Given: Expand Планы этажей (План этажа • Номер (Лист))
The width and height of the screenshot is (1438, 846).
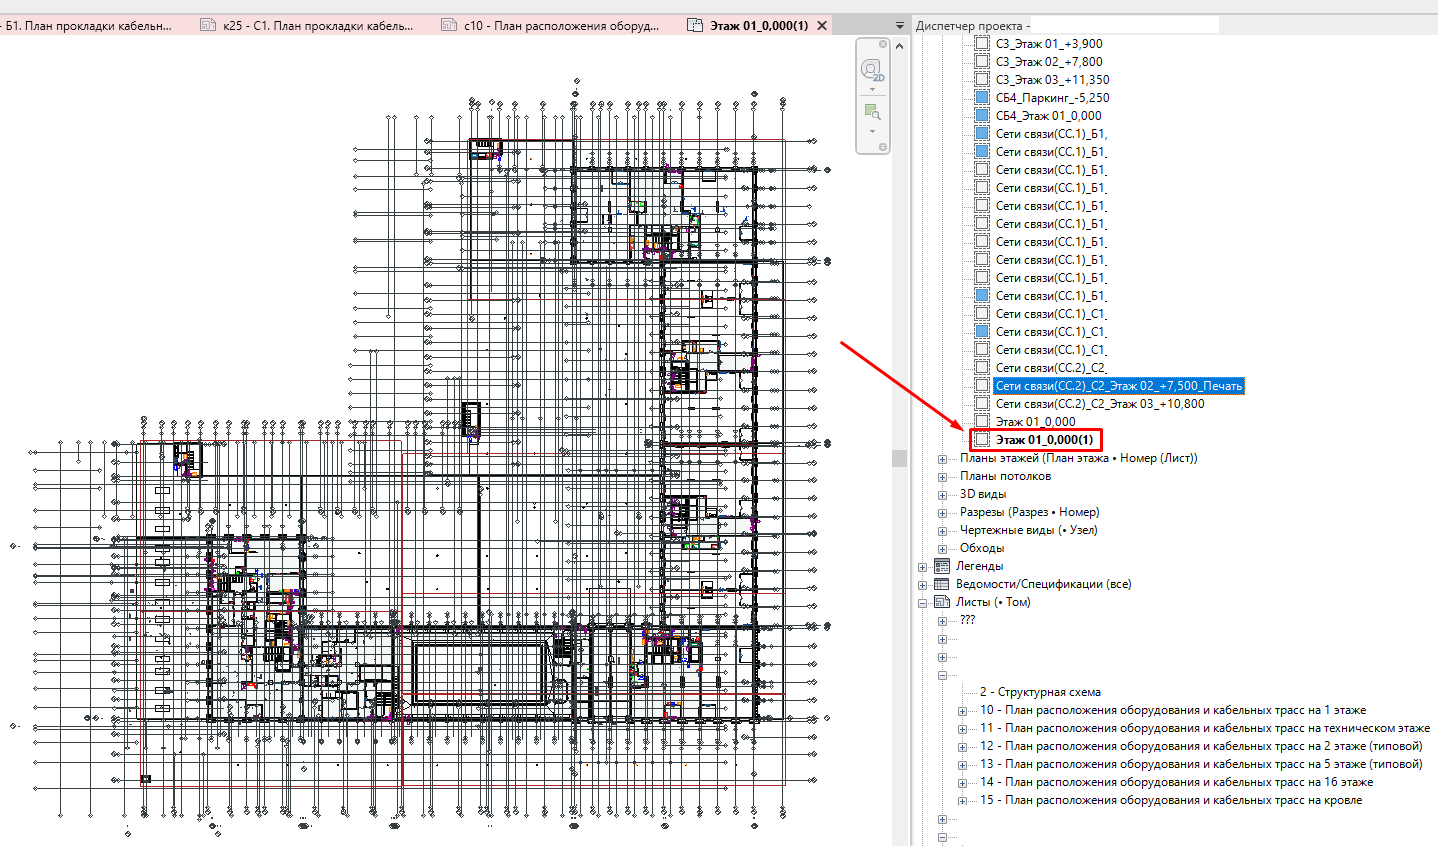Looking at the screenshot, I should pos(942,459).
